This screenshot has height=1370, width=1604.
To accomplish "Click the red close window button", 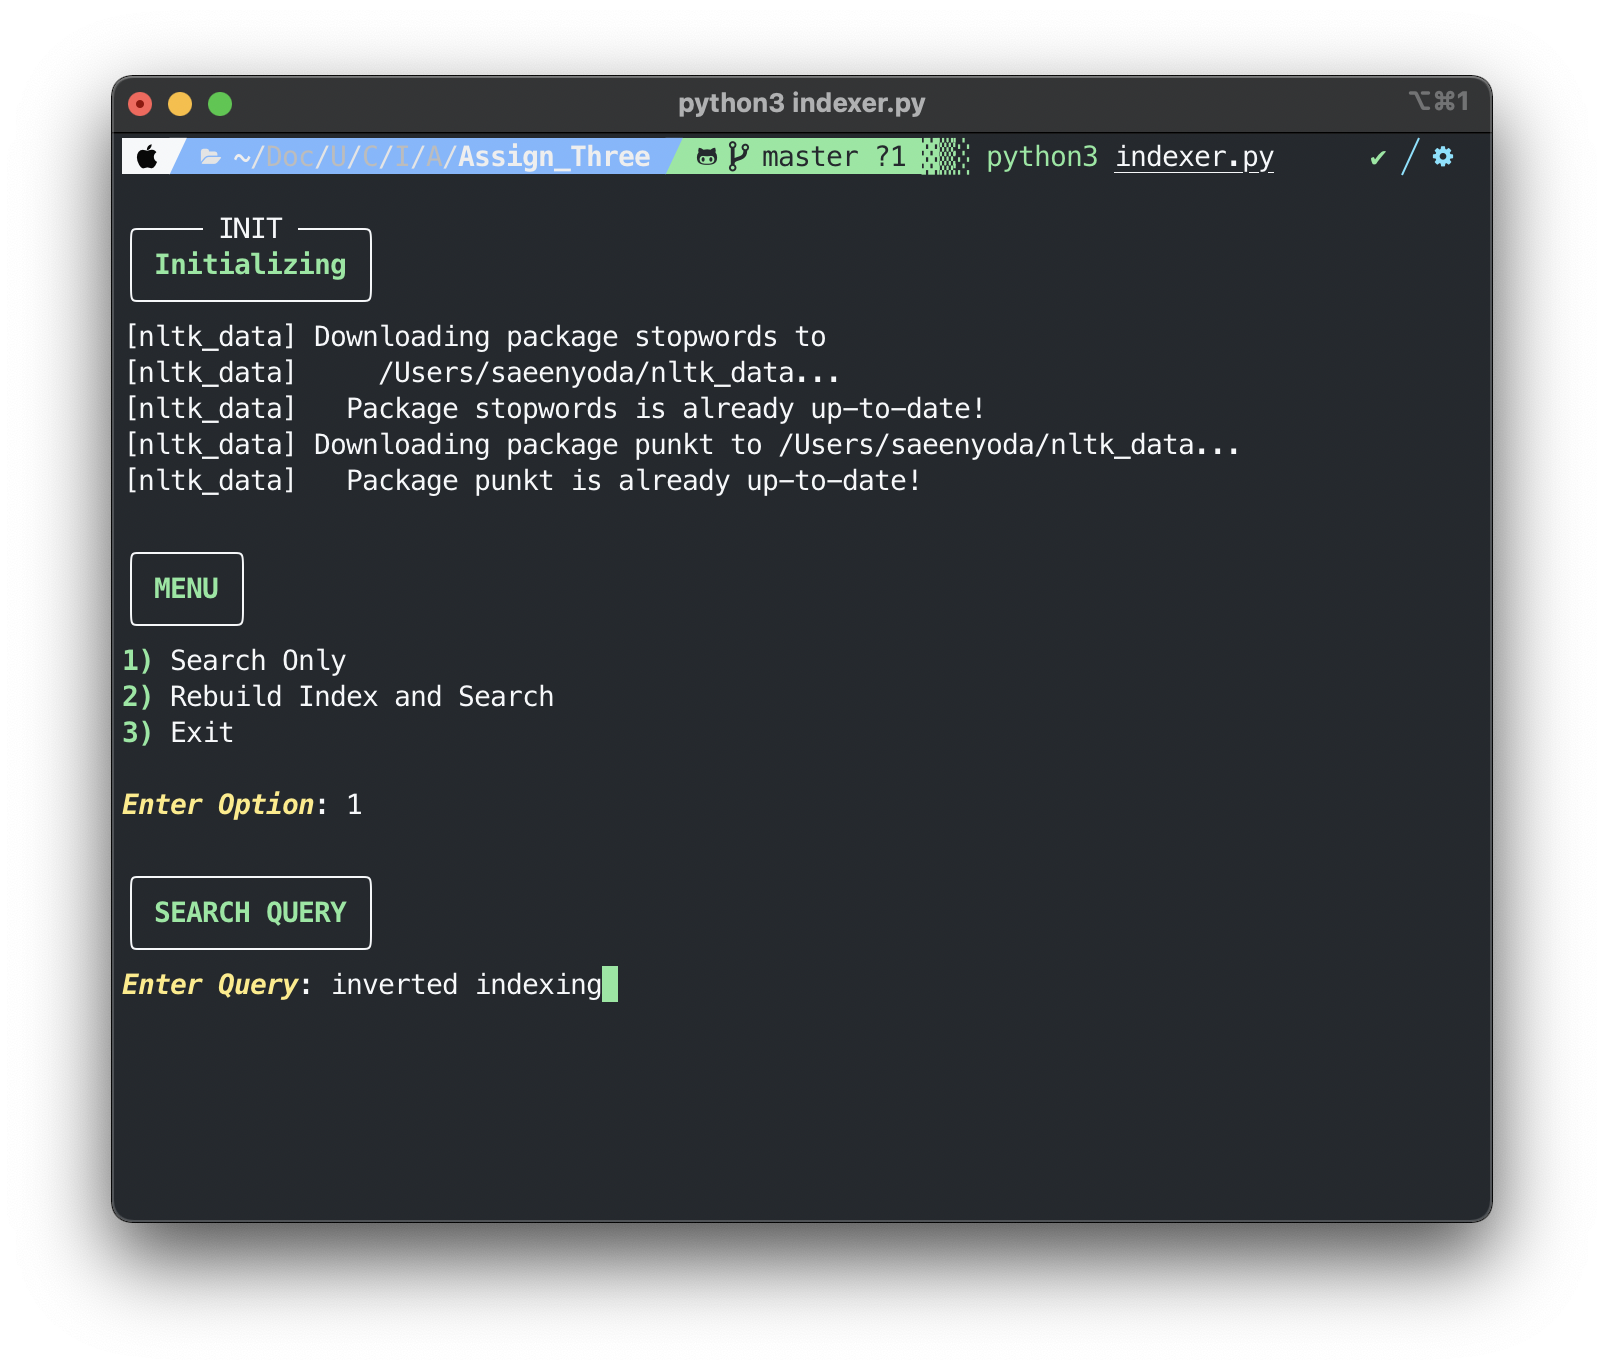I will [141, 104].
